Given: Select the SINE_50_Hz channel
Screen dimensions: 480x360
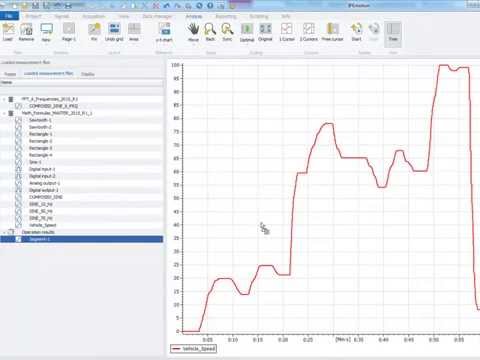Looking at the screenshot, I should (41, 211).
